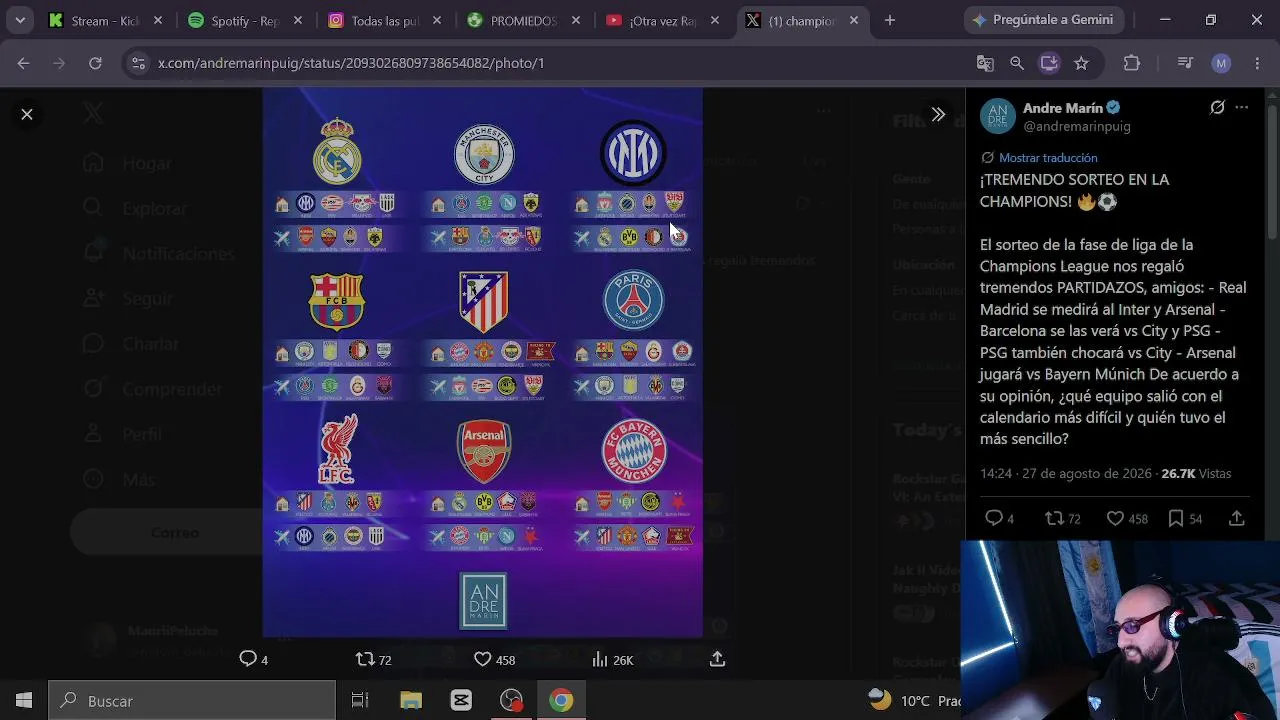Open Google Chrome from the taskbar
Screen dimensions: 1280x720
561,701
